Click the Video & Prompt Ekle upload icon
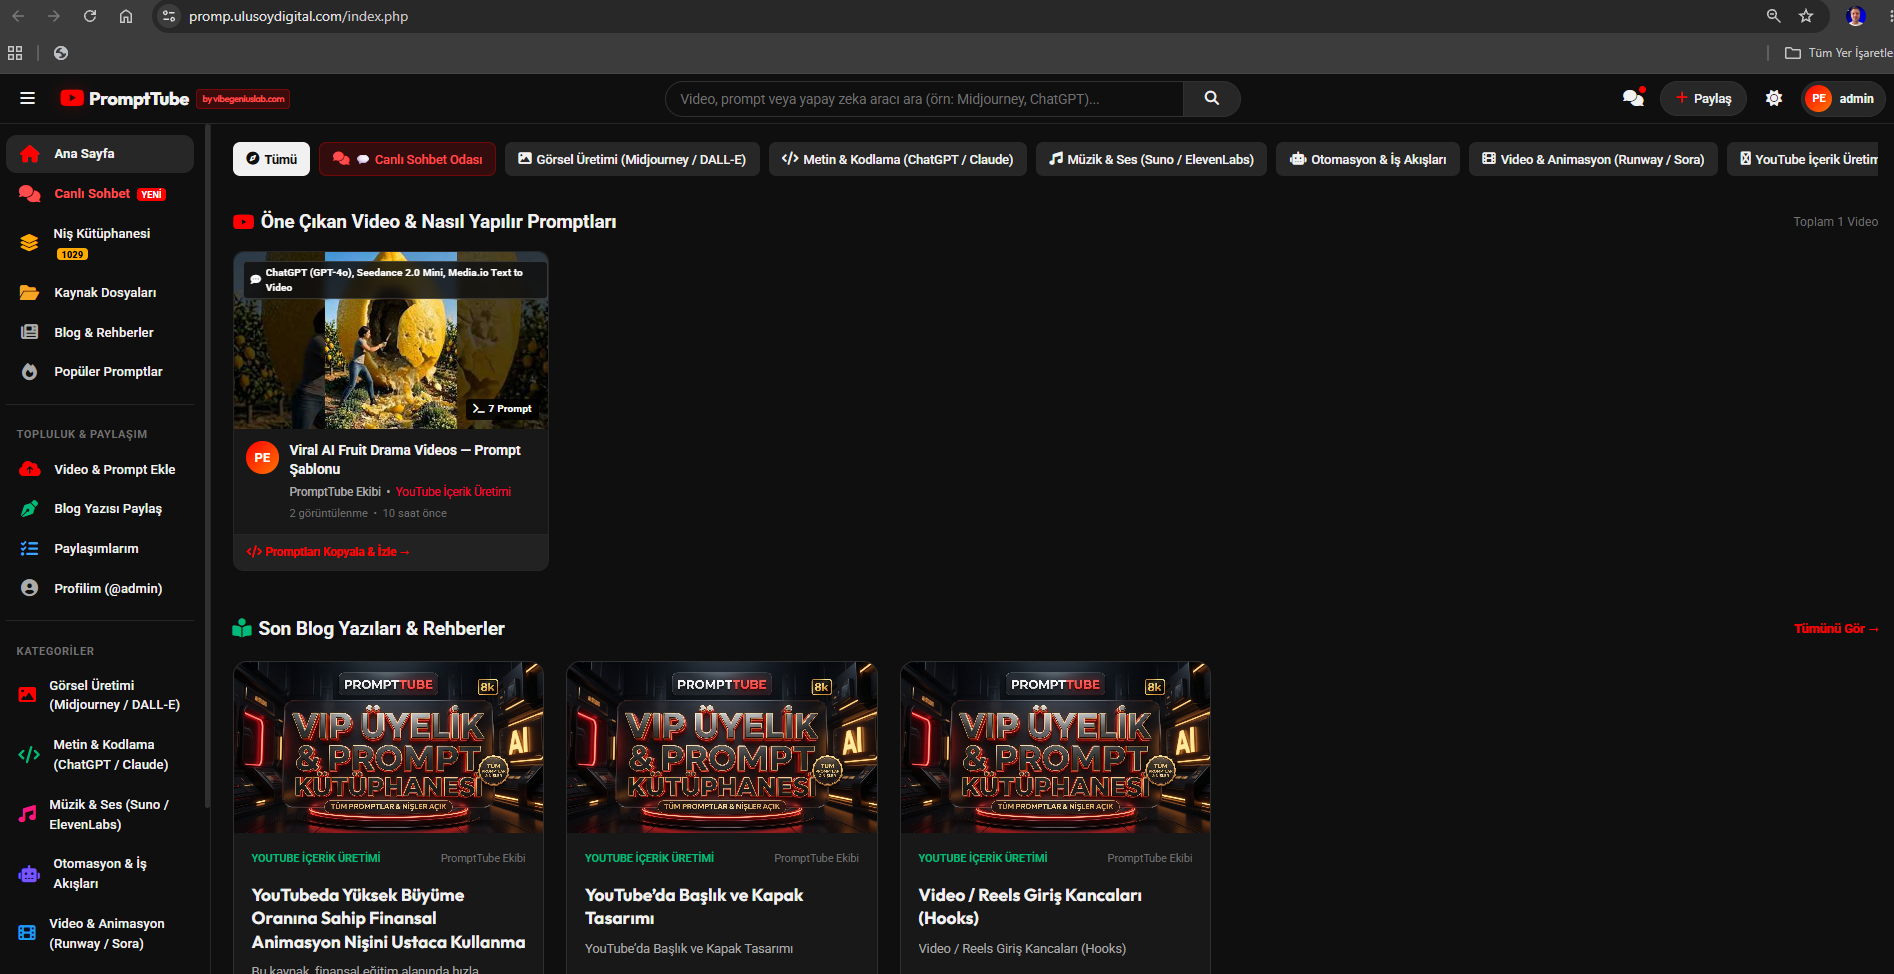The height and width of the screenshot is (974, 1894). pyautogui.click(x=30, y=469)
